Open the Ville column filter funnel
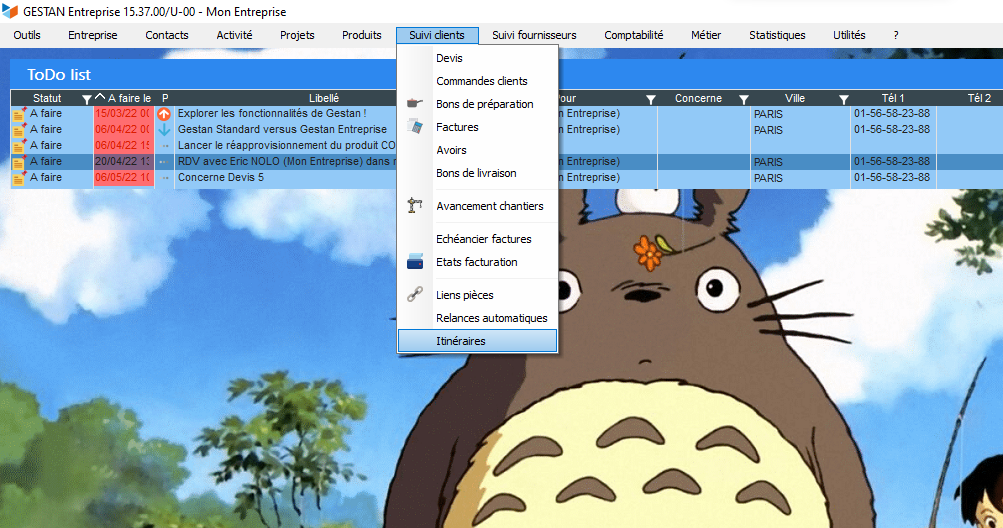Screen dimensions: 1003x528 pyautogui.click(x=844, y=99)
